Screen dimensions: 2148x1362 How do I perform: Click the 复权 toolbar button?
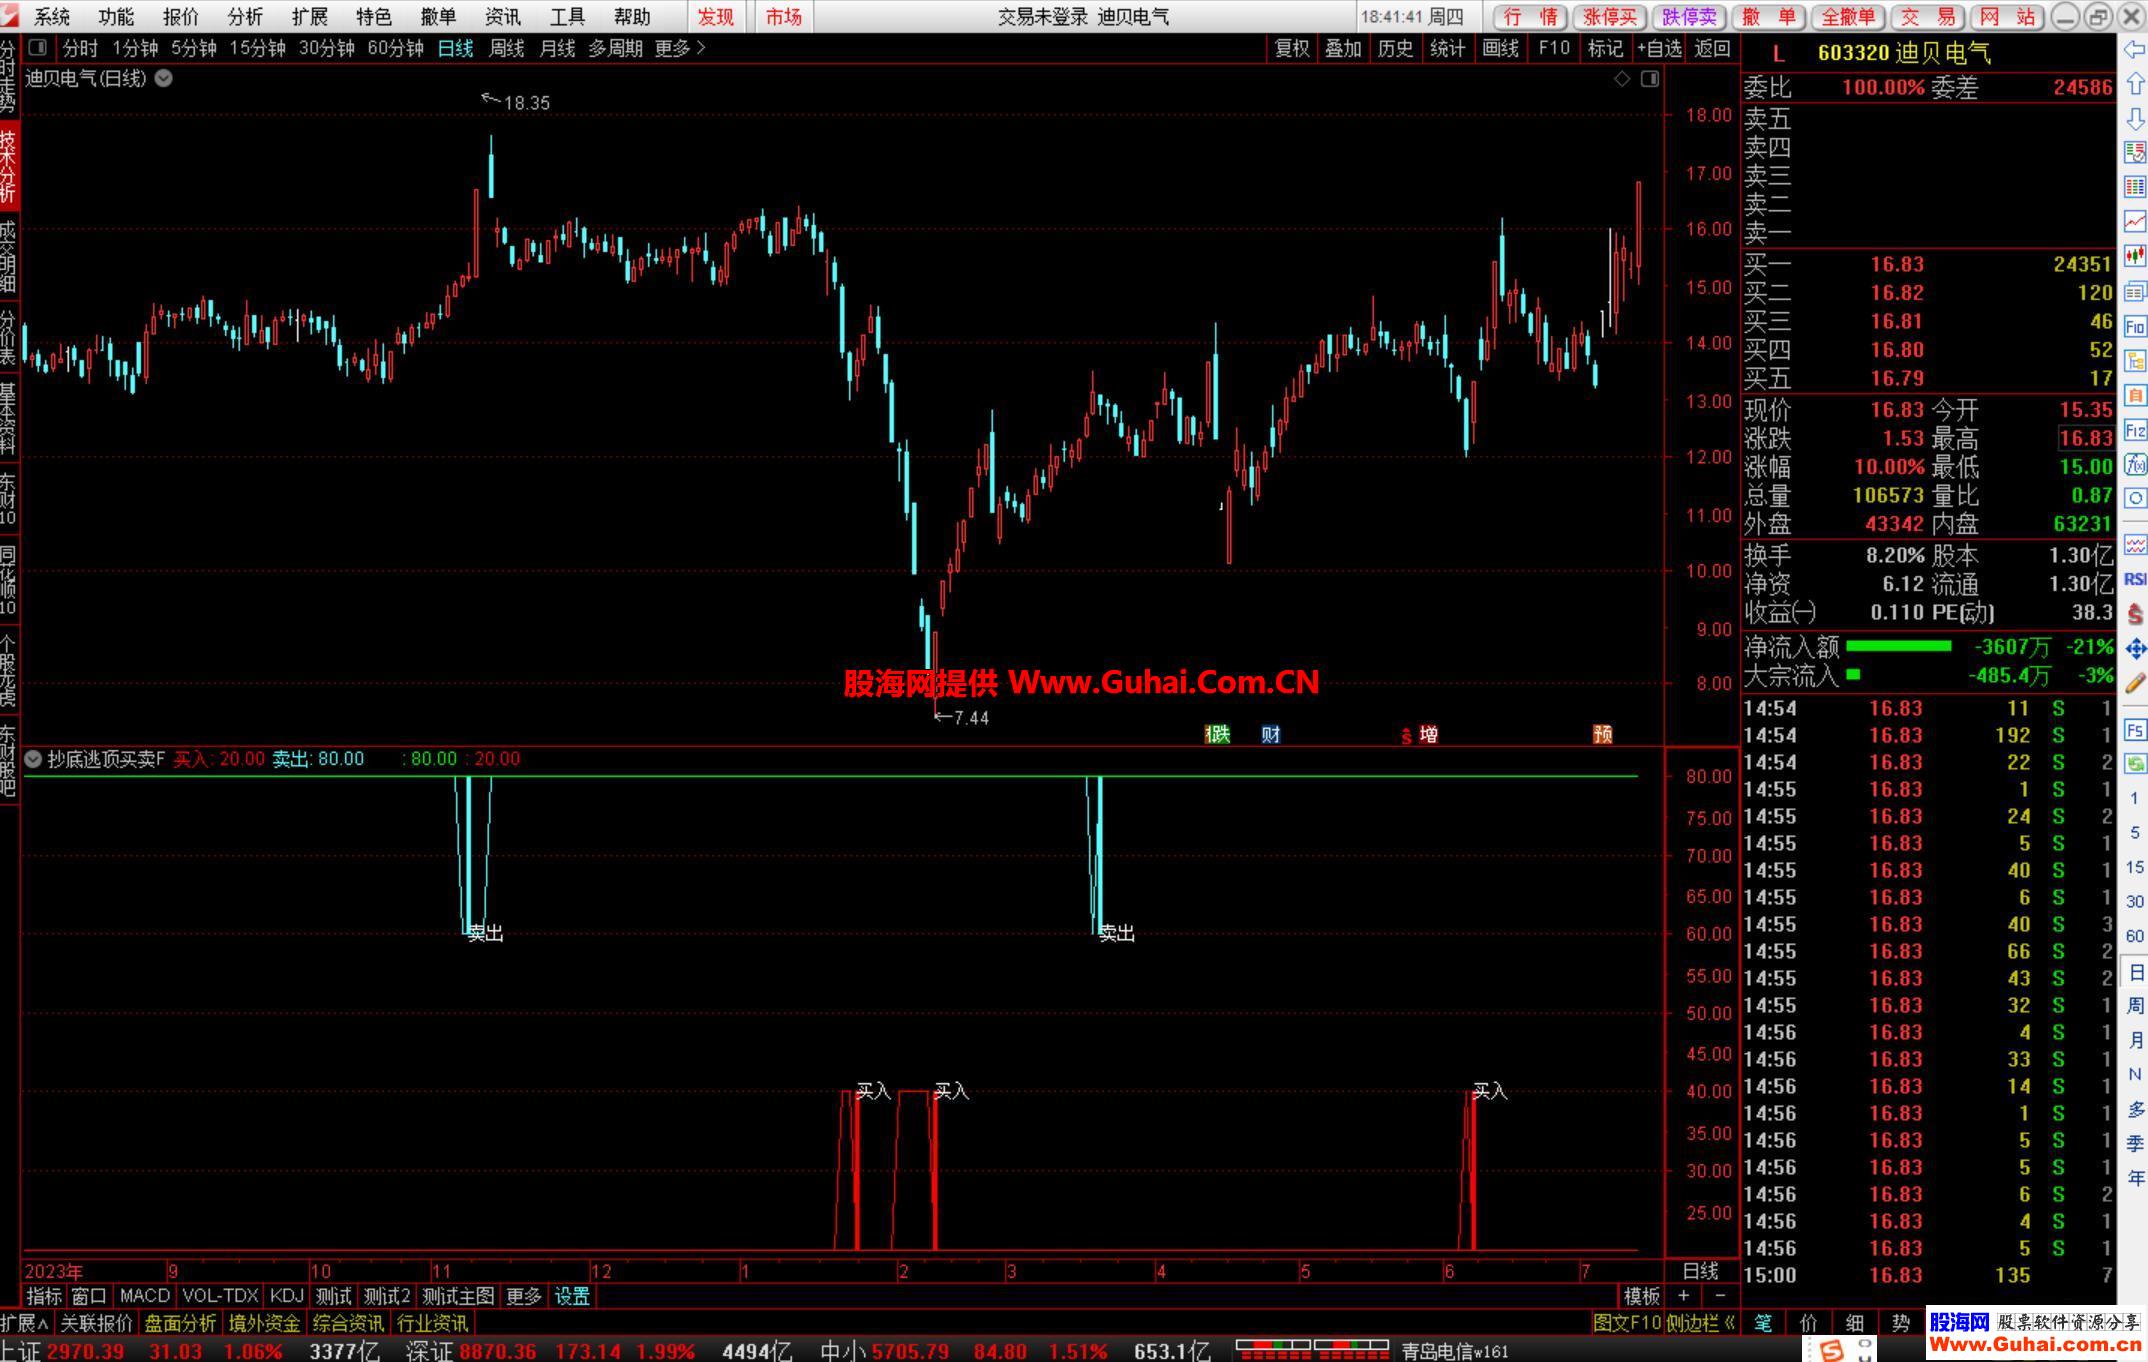[x=1292, y=48]
